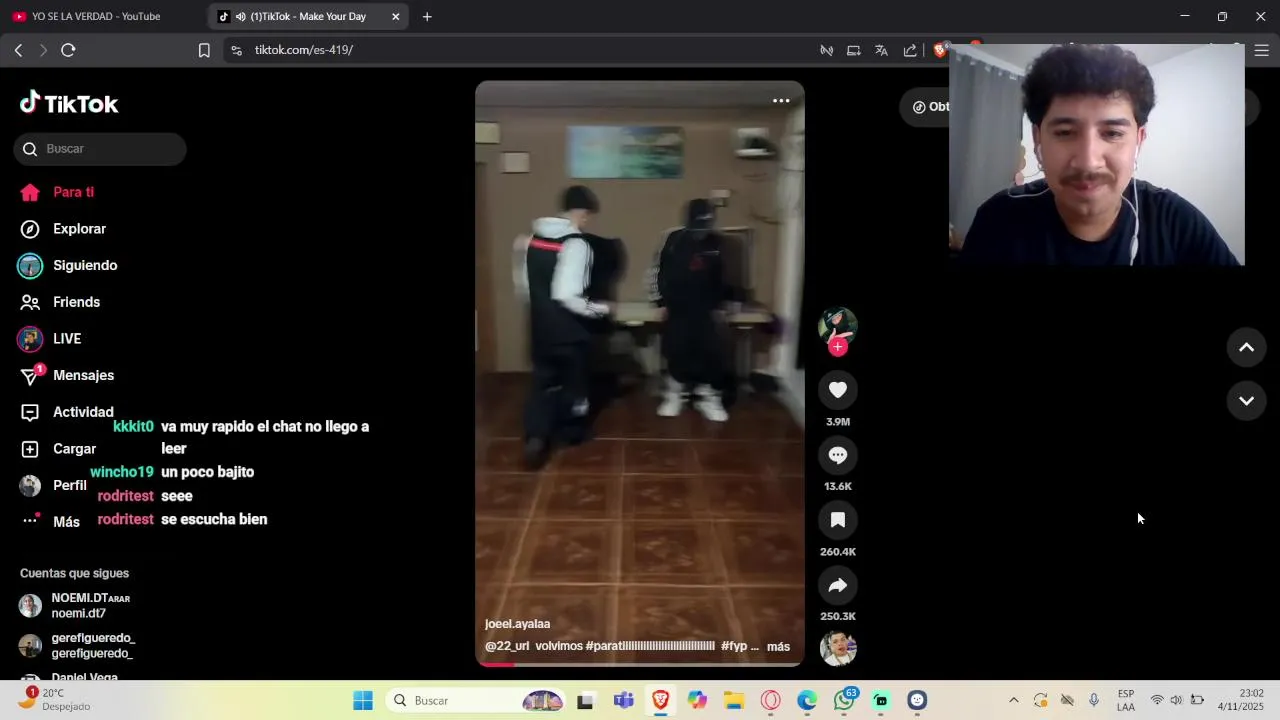The image size is (1280, 720).
Task: Expand caption with más
Action: (x=778, y=646)
